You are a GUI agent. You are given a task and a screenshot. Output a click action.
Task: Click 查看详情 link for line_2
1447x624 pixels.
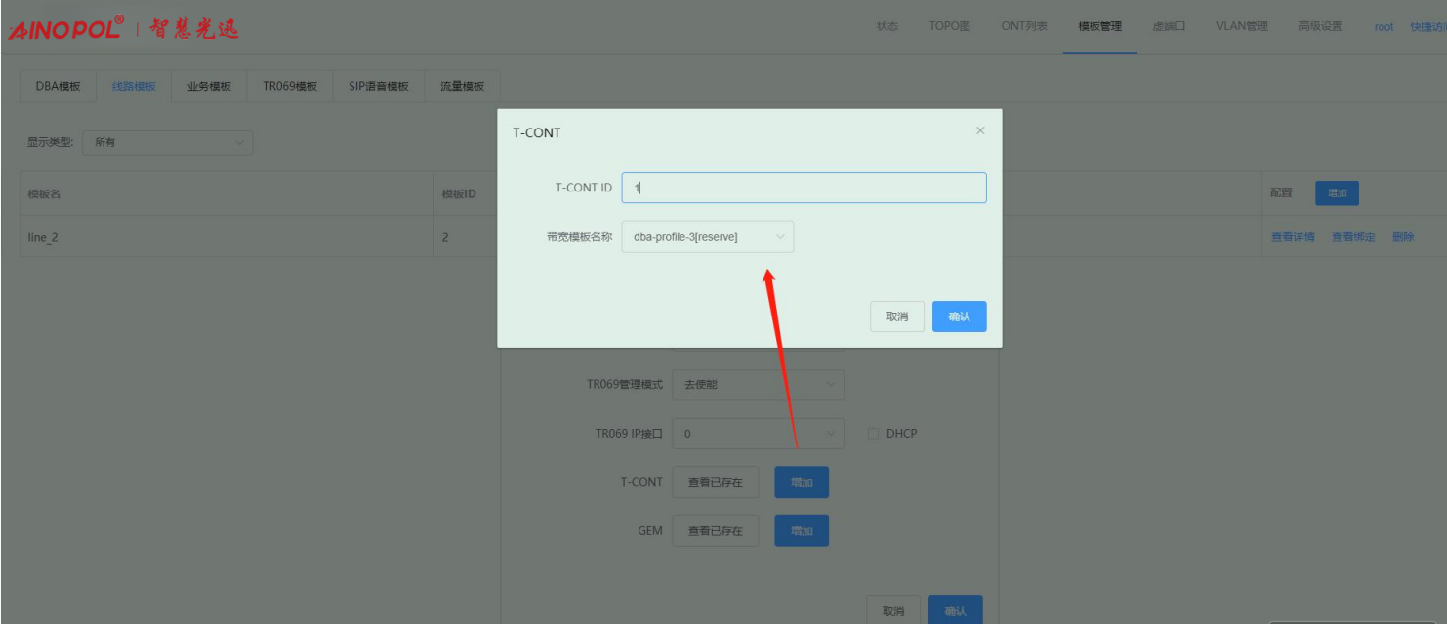(1292, 237)
